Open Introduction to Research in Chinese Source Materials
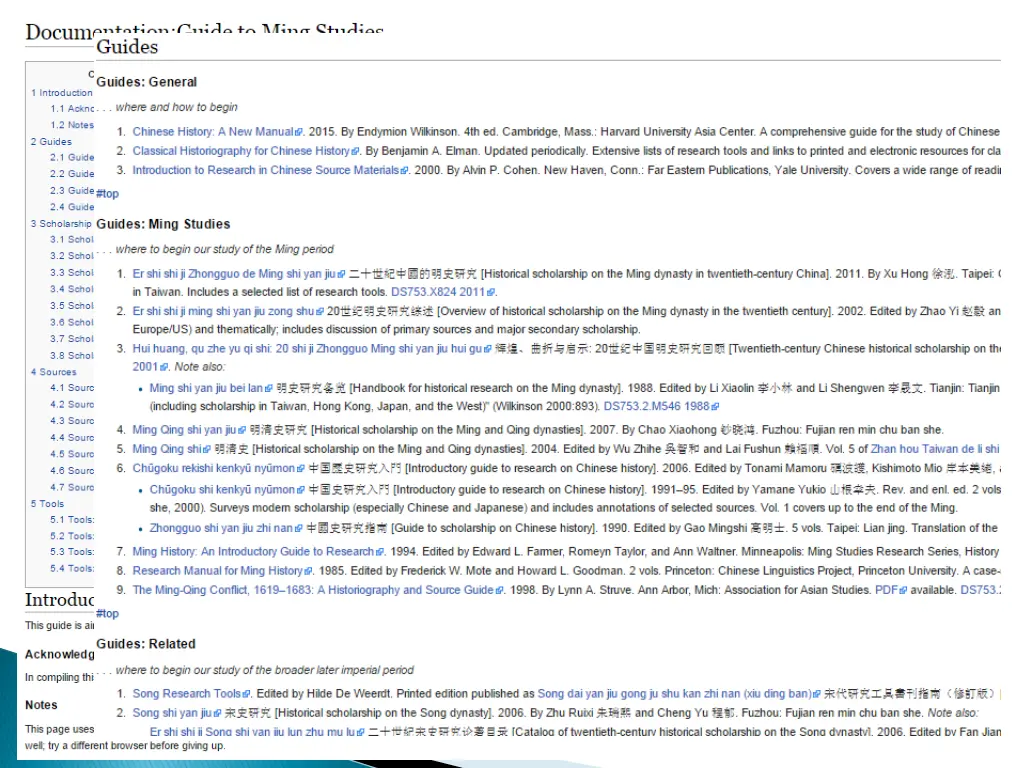This screenshot has height=768, width=1024. (x=266, y=170)
